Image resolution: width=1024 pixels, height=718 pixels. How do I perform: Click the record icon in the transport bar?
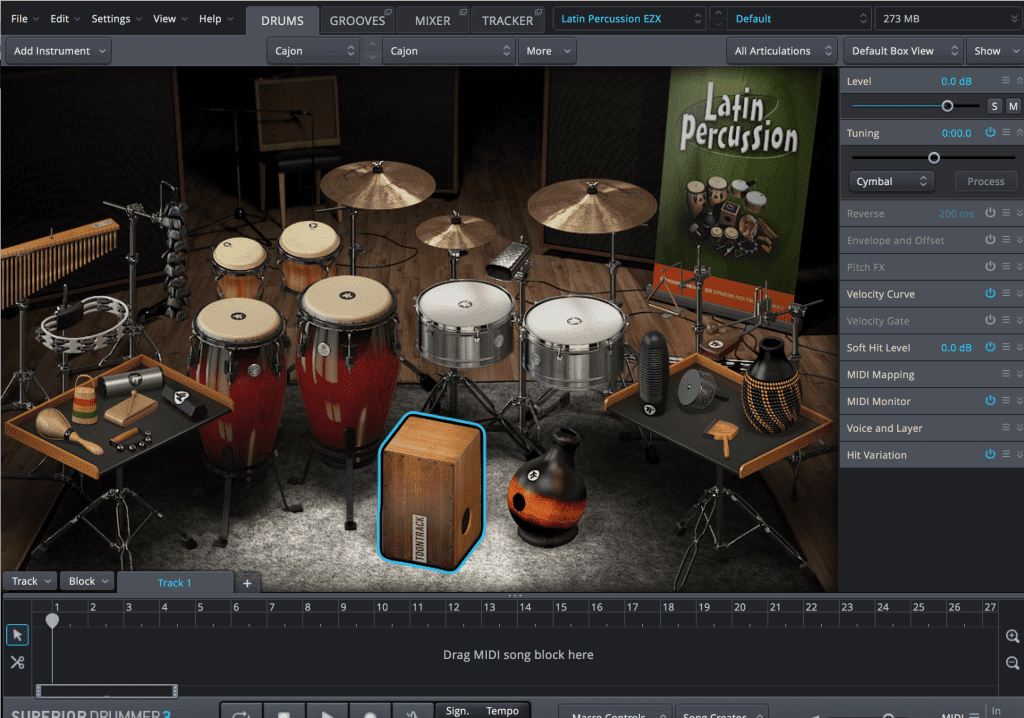(370, 712)
